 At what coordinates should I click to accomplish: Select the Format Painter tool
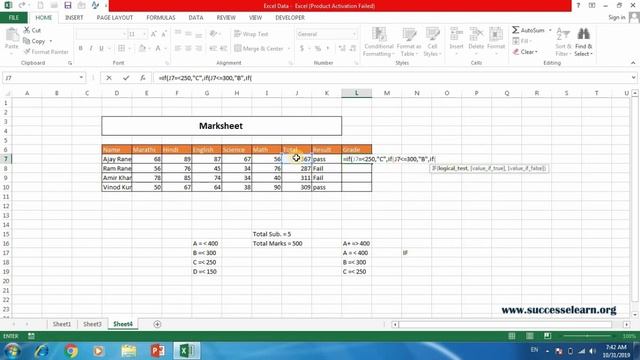46,52
